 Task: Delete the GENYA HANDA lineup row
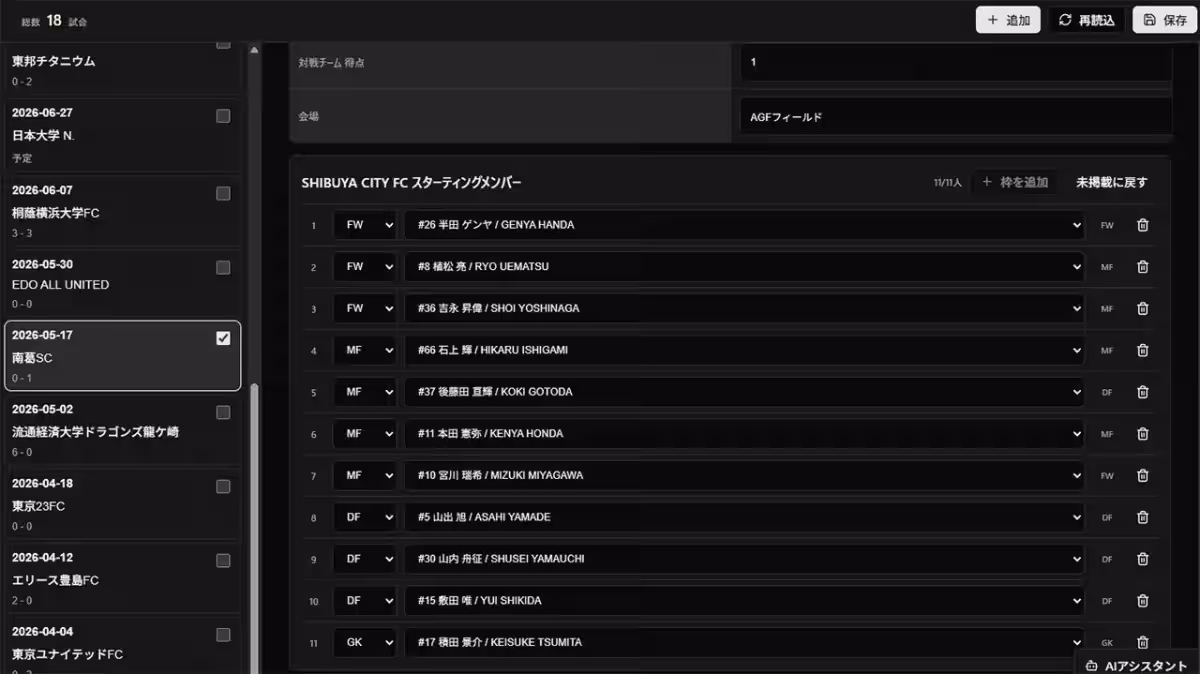pyautogui.click(x=1142, y=225)
